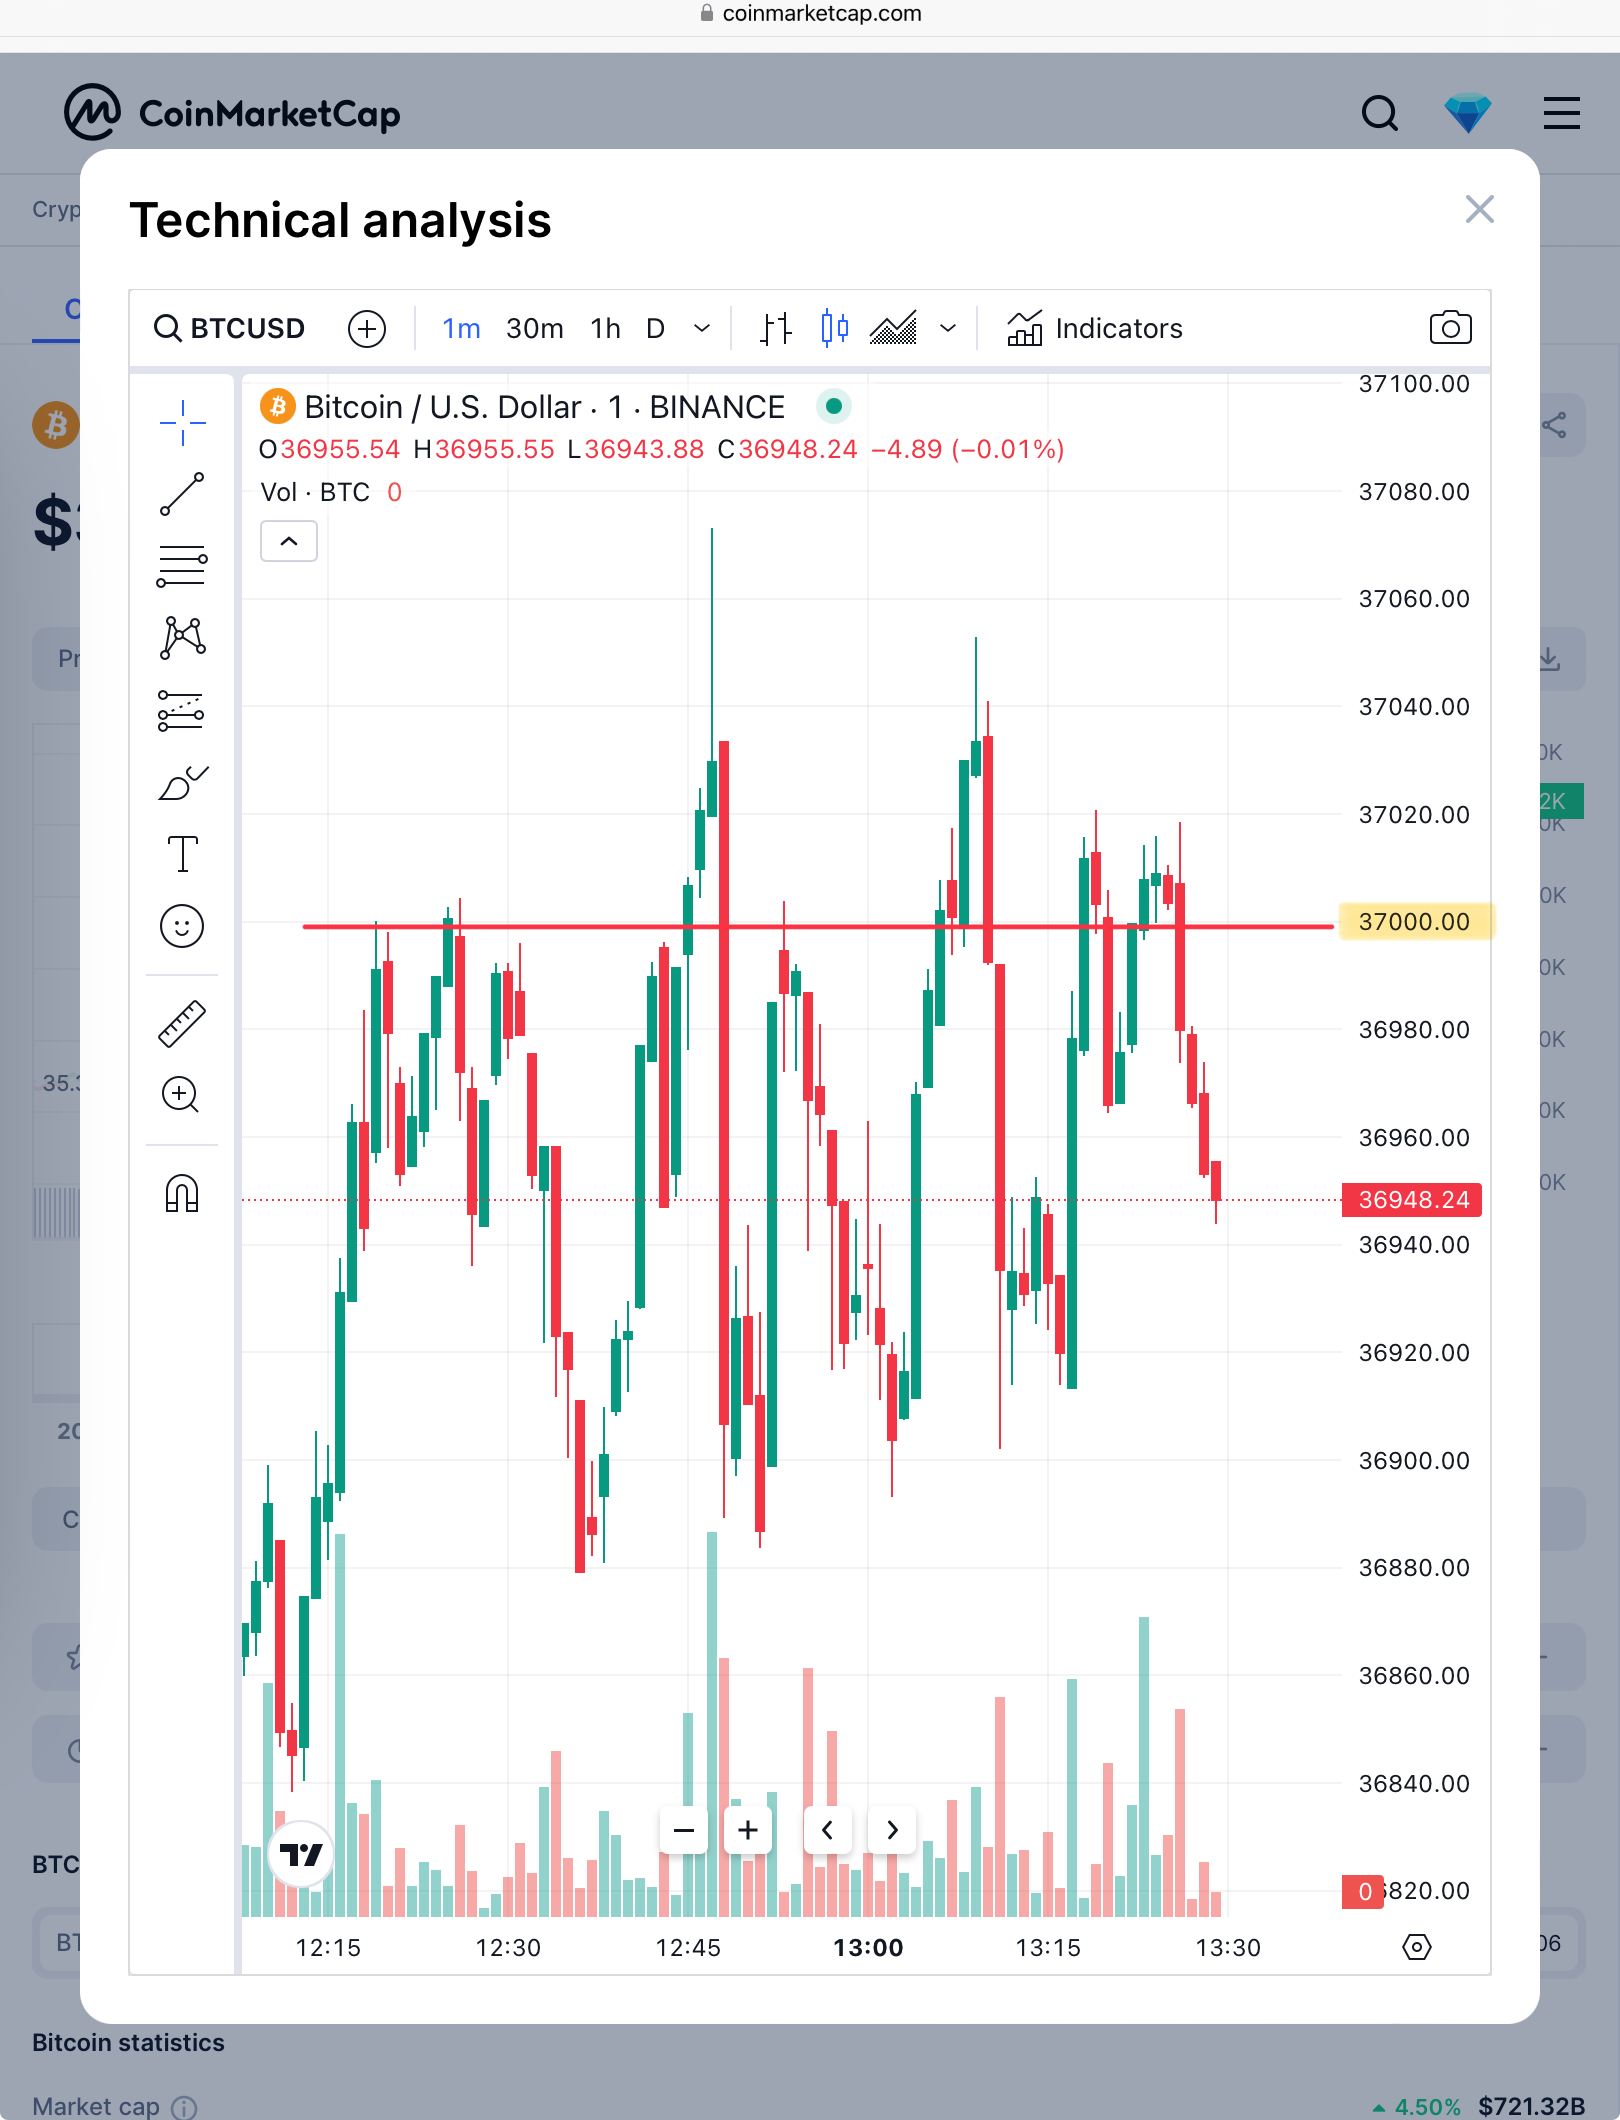Select candlestick chart style
Screen dimensions: 1620x2120
834,328
